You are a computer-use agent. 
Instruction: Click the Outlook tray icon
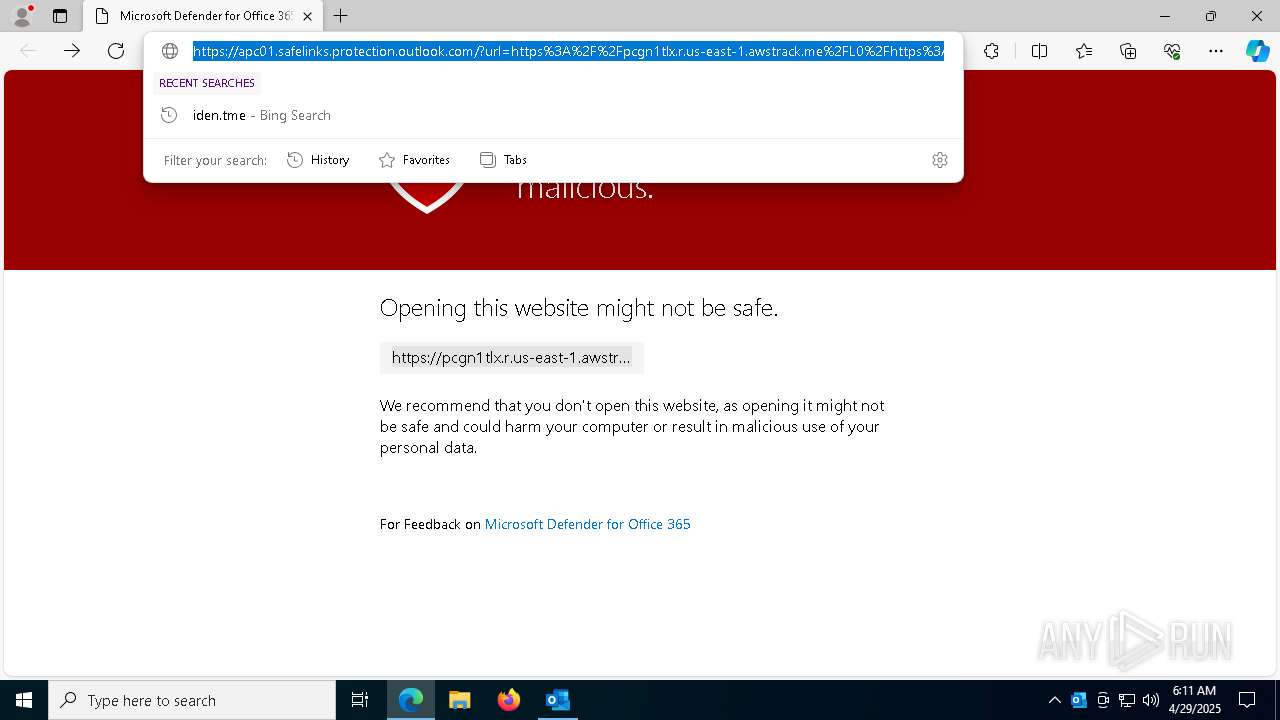(1079, 700)
